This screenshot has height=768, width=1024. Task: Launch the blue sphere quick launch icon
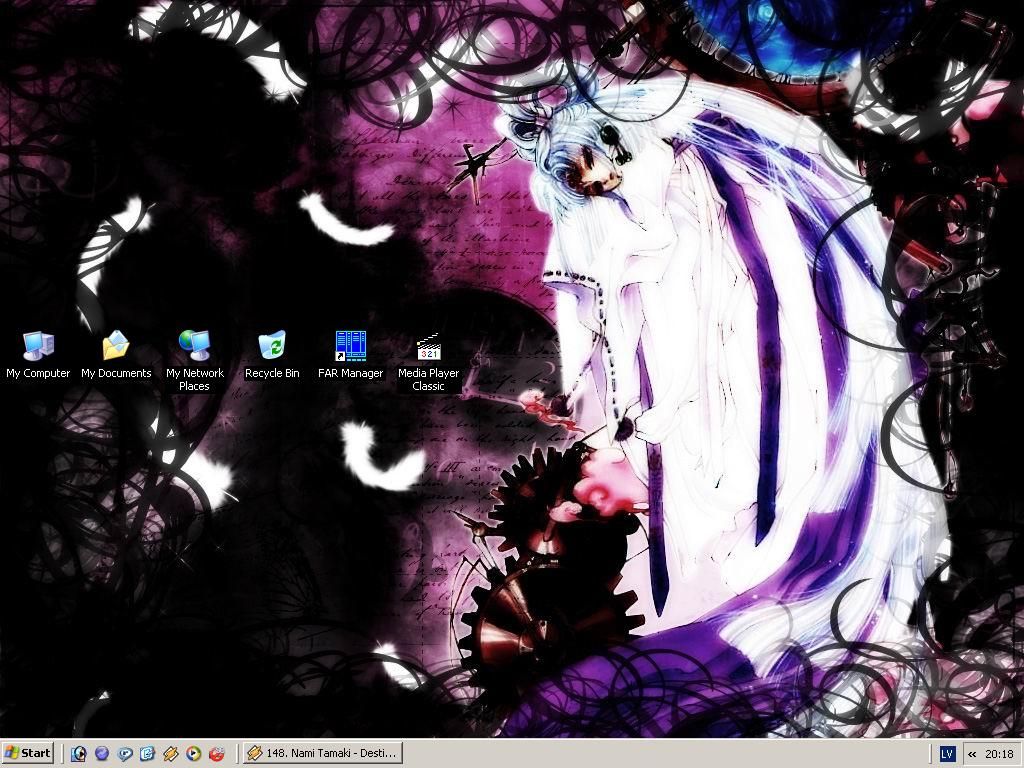click(x=102, y=754)
